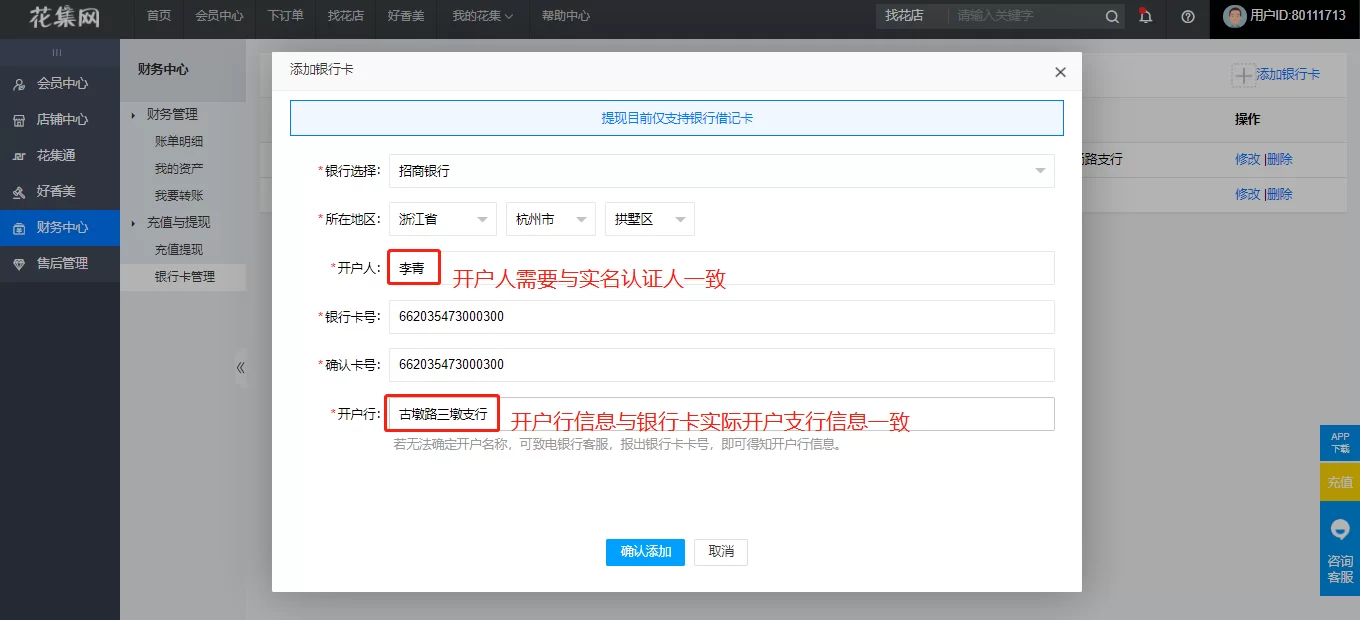
Task: Collapse the 财务管理 tree section
Action: (133, 115)
